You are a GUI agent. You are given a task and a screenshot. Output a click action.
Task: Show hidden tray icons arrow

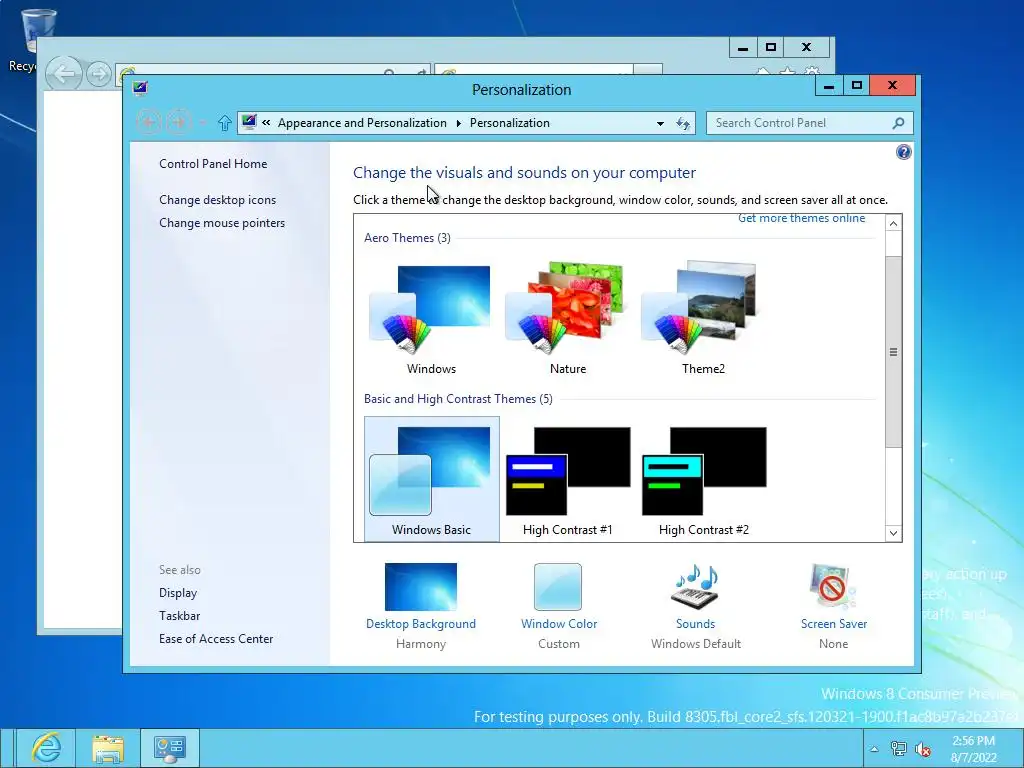[874, 749]
